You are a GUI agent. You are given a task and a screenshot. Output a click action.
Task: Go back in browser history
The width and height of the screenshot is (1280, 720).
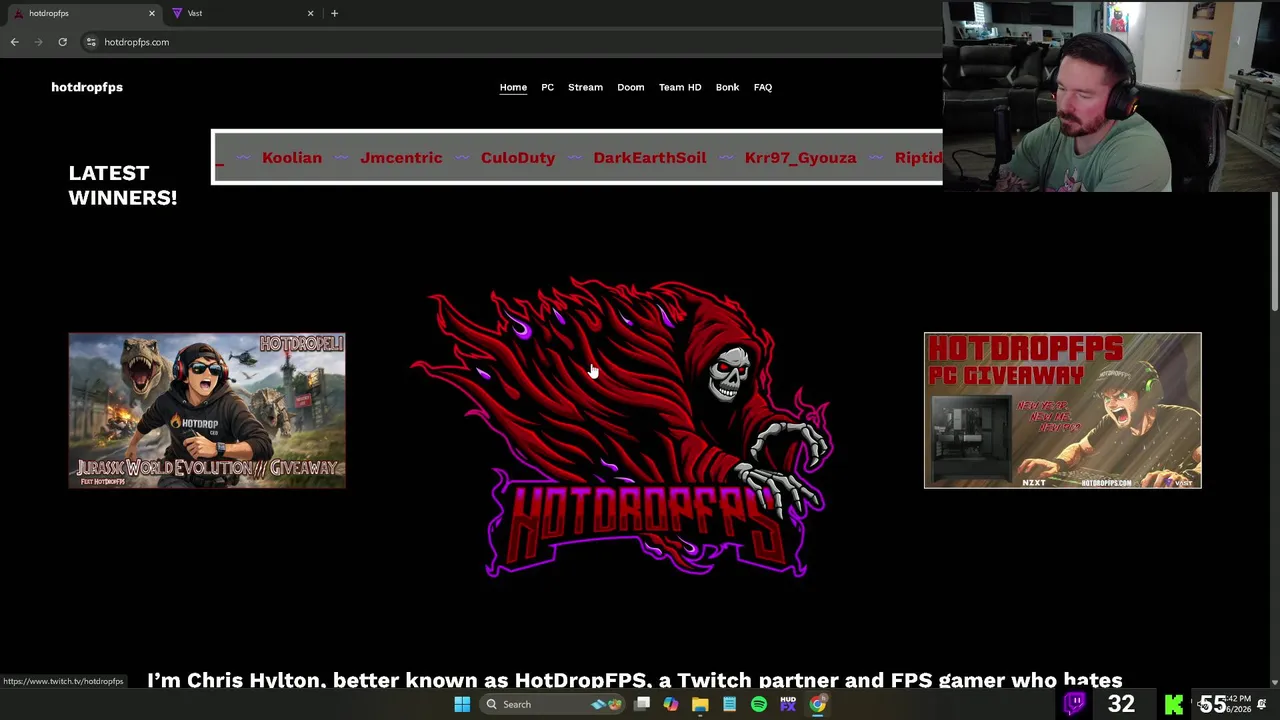tap(14, 42)
